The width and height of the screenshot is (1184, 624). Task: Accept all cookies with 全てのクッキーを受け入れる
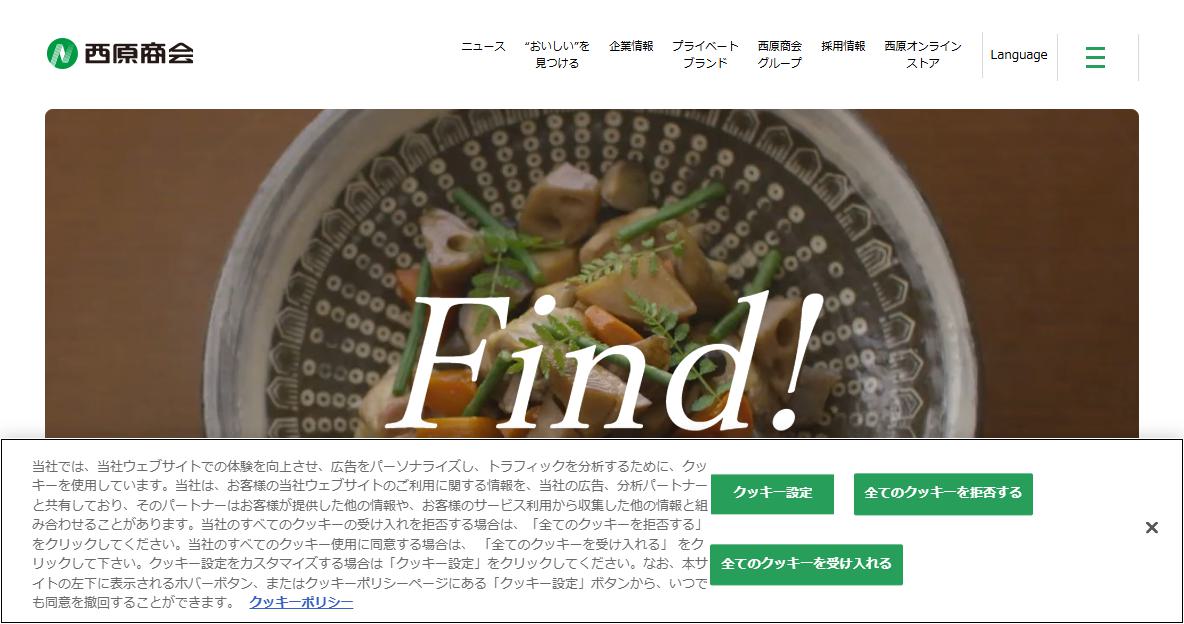[x=806, y=564]
